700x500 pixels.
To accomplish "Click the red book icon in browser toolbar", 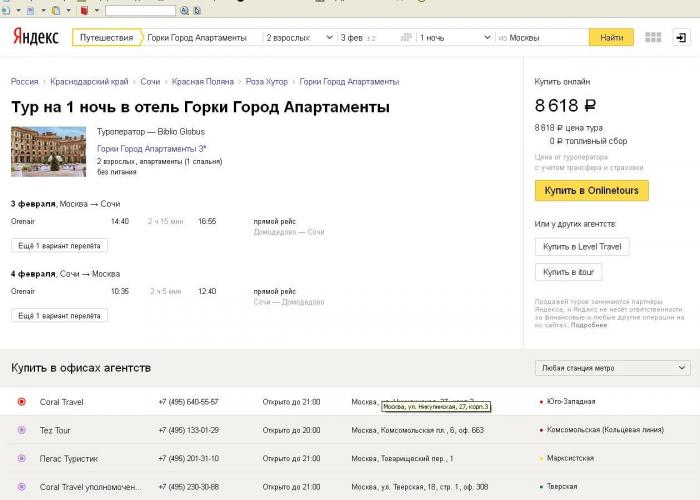I will pos(84,10).
